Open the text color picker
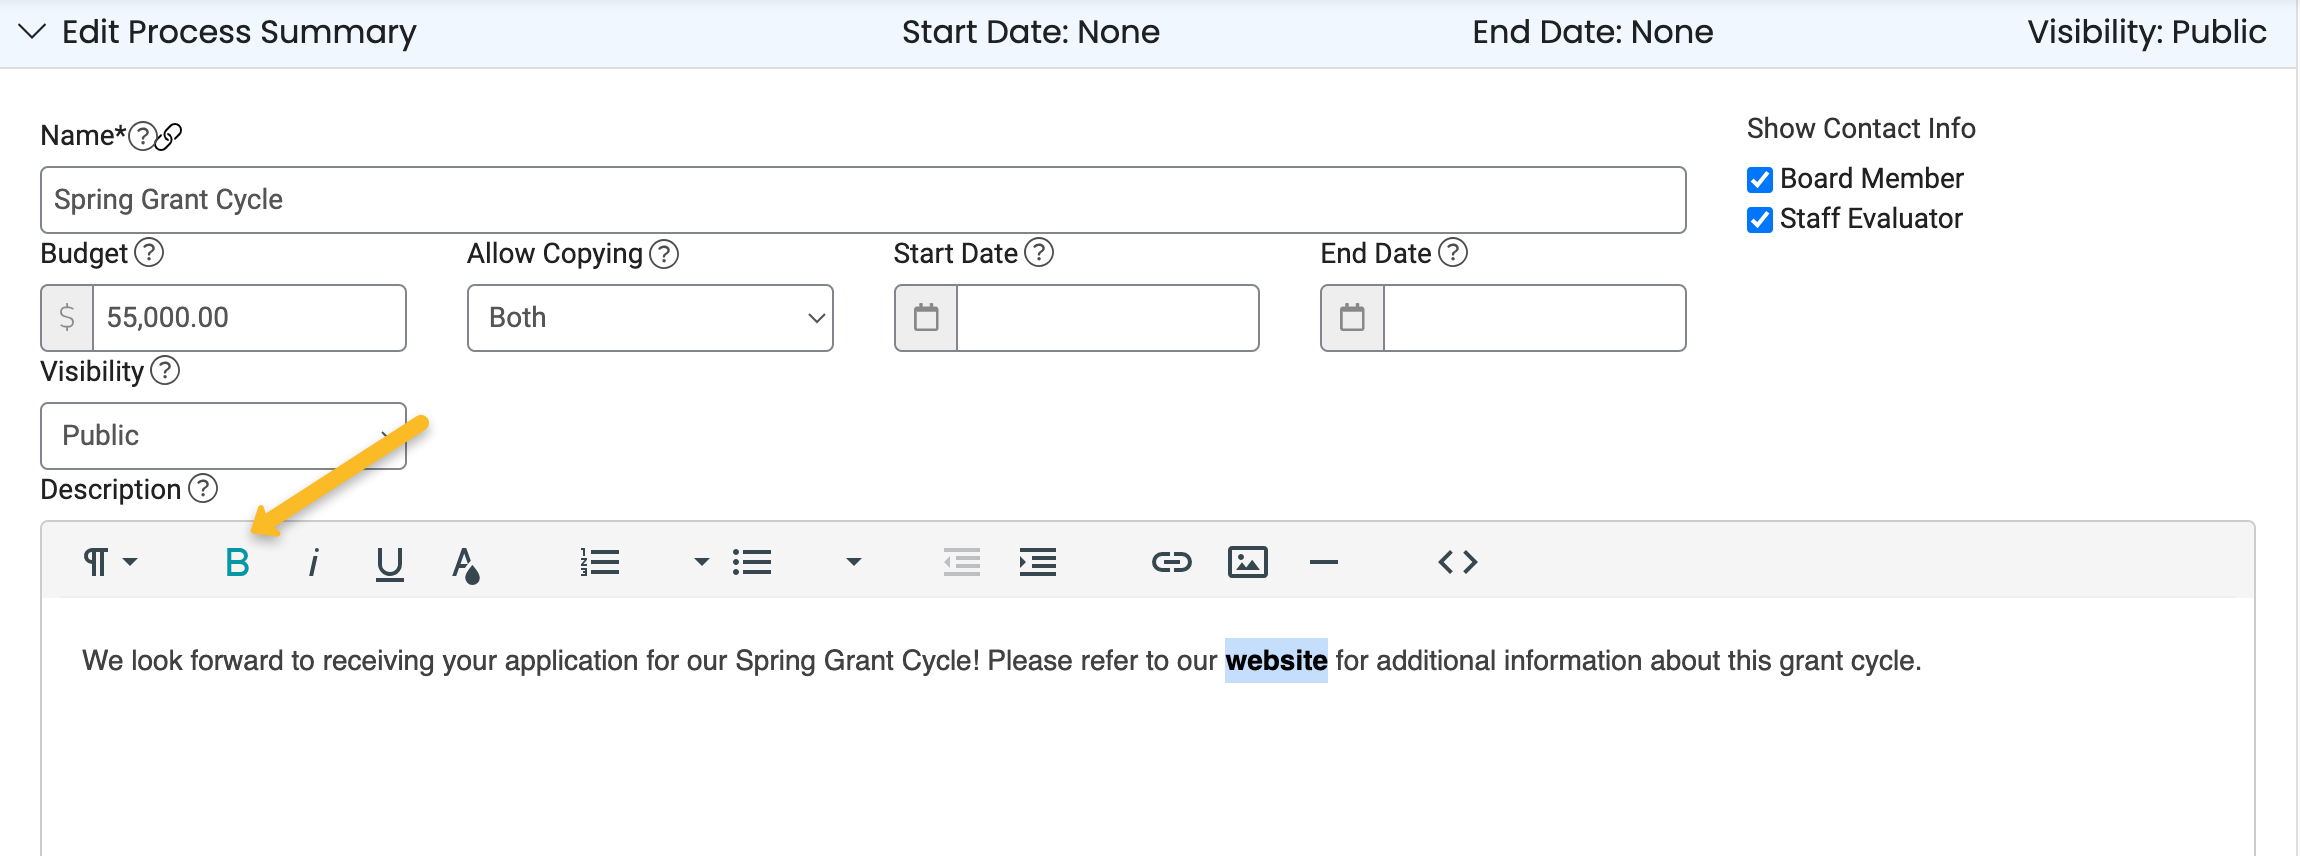 click(x=465, y=564)
